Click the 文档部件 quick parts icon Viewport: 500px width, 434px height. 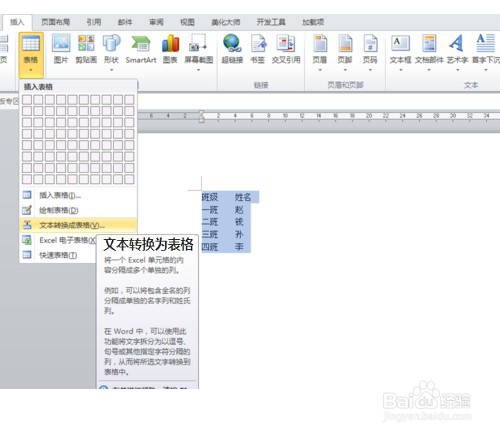pyautogui.click(x=429, y=43)
